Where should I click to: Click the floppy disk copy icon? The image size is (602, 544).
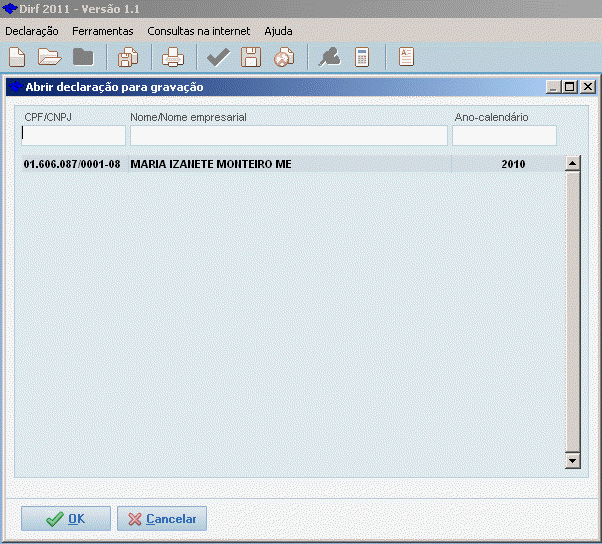point(128,57)
